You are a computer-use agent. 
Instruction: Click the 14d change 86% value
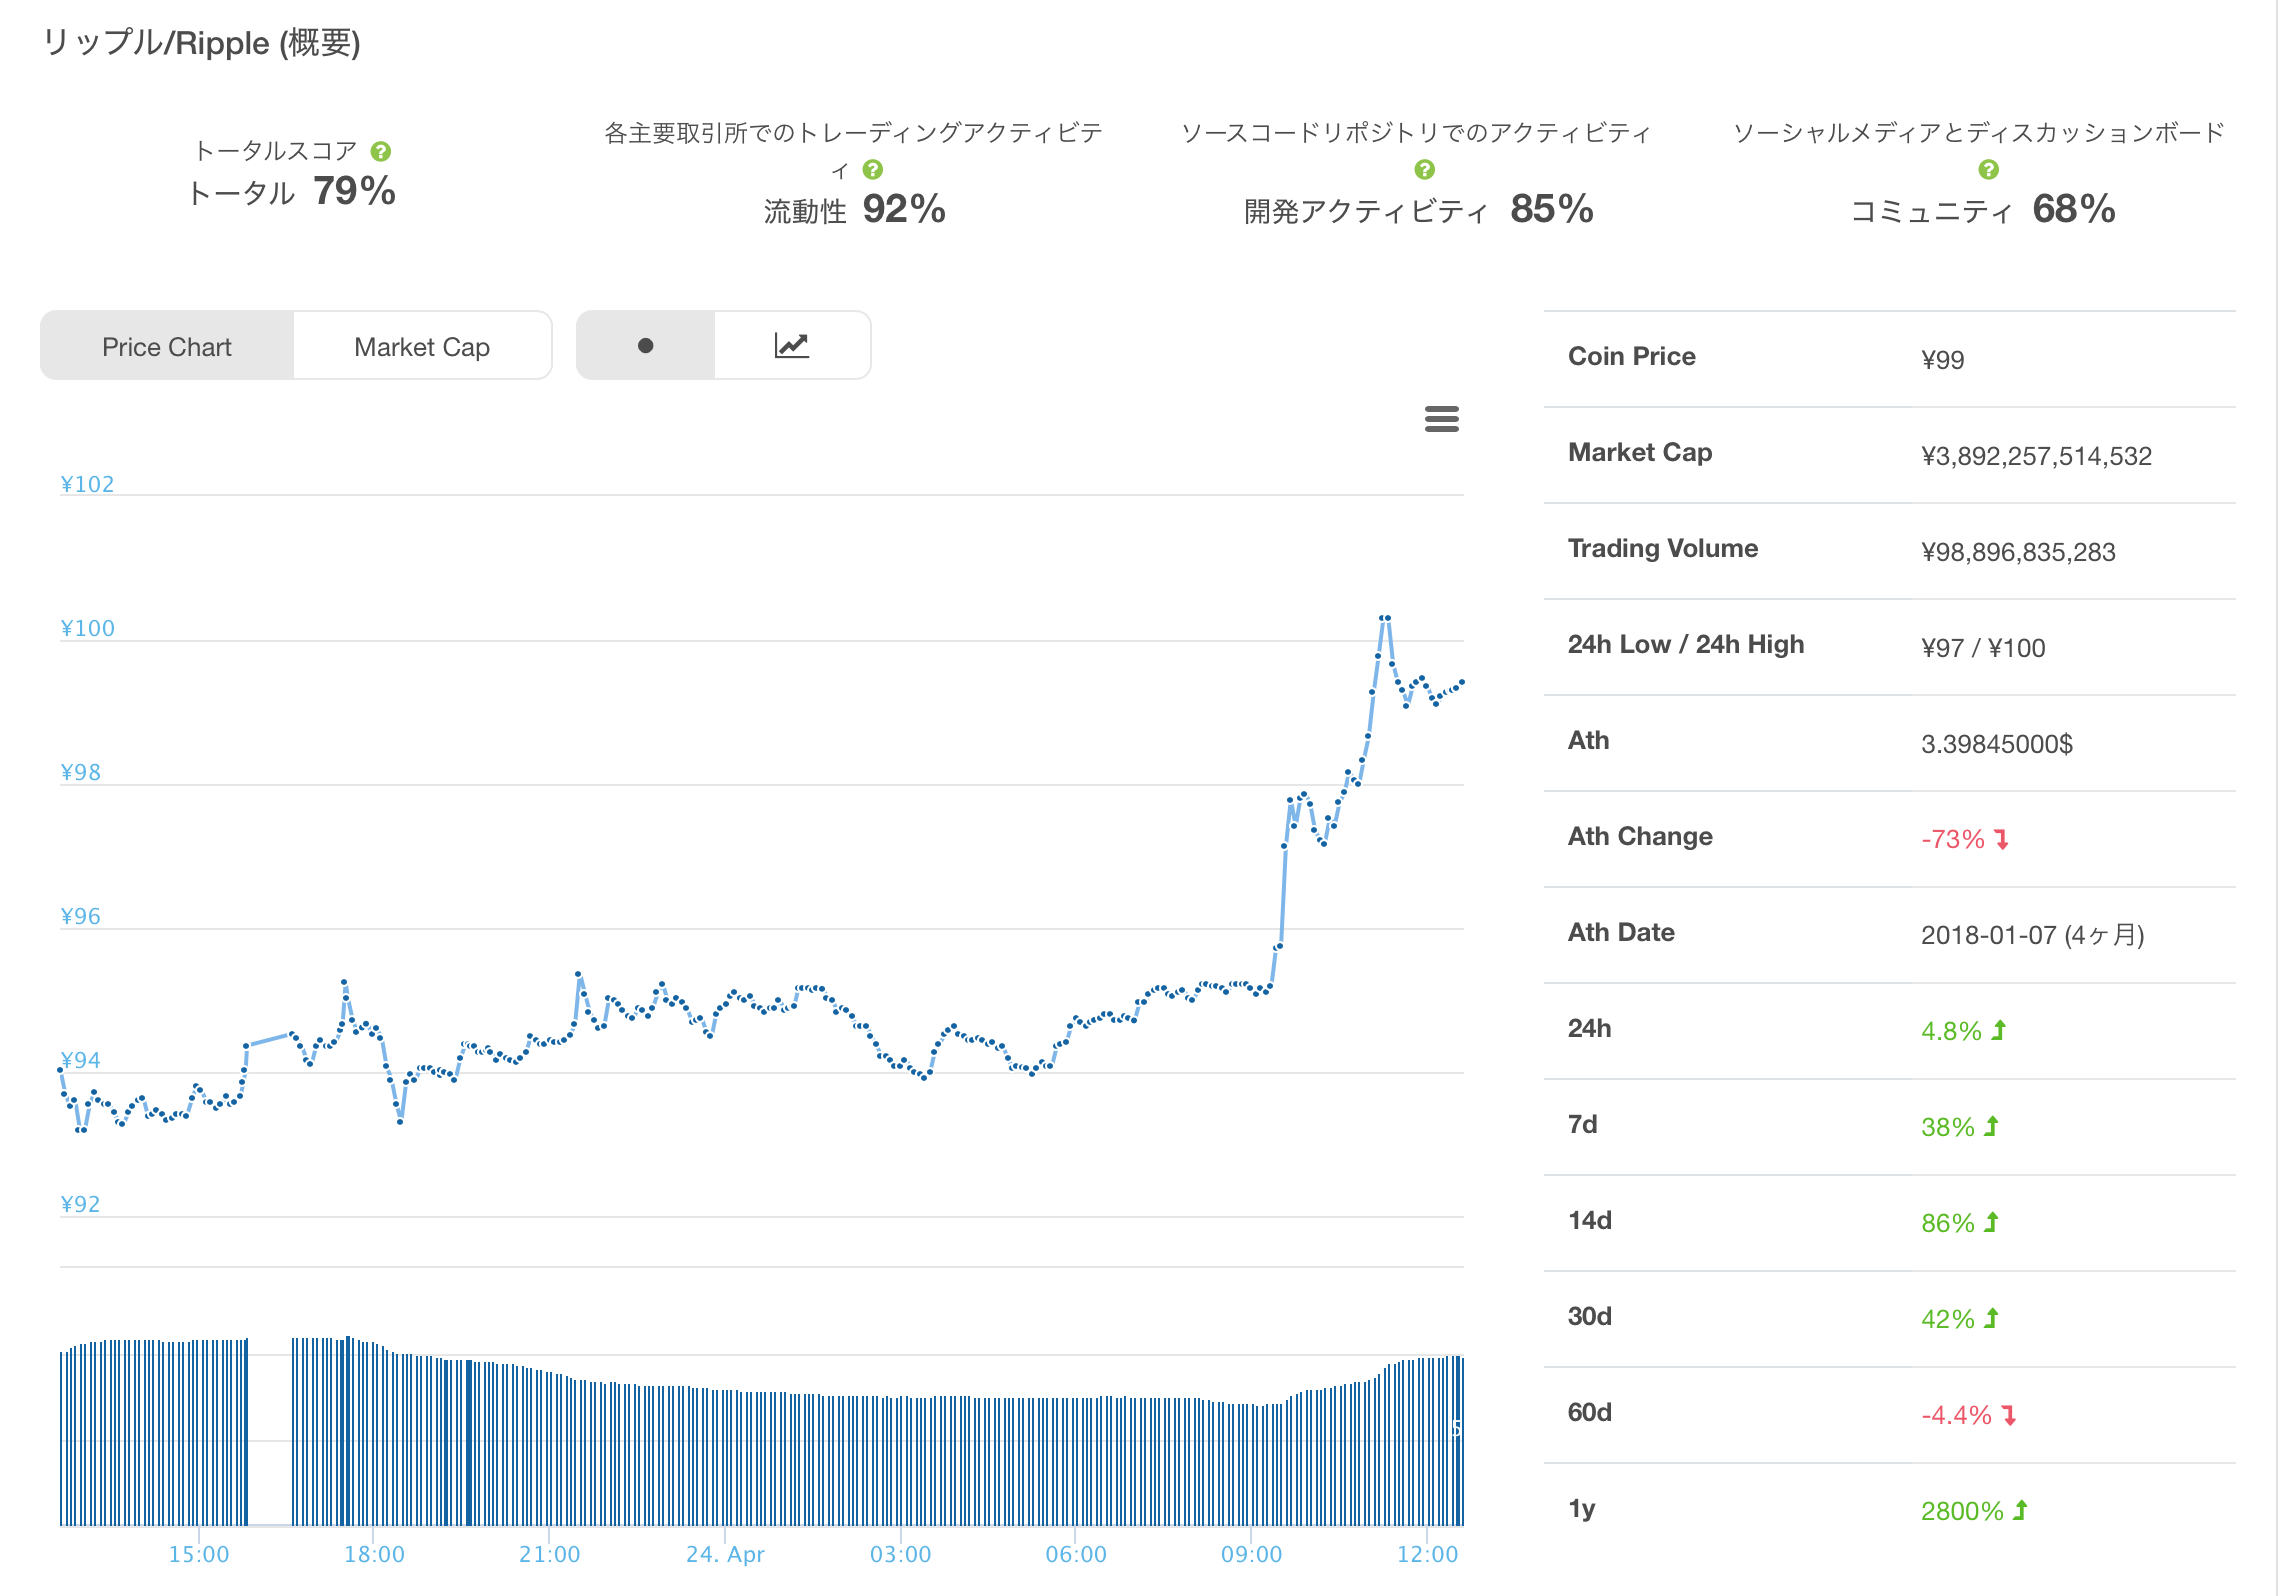tap(1947, 1223)
